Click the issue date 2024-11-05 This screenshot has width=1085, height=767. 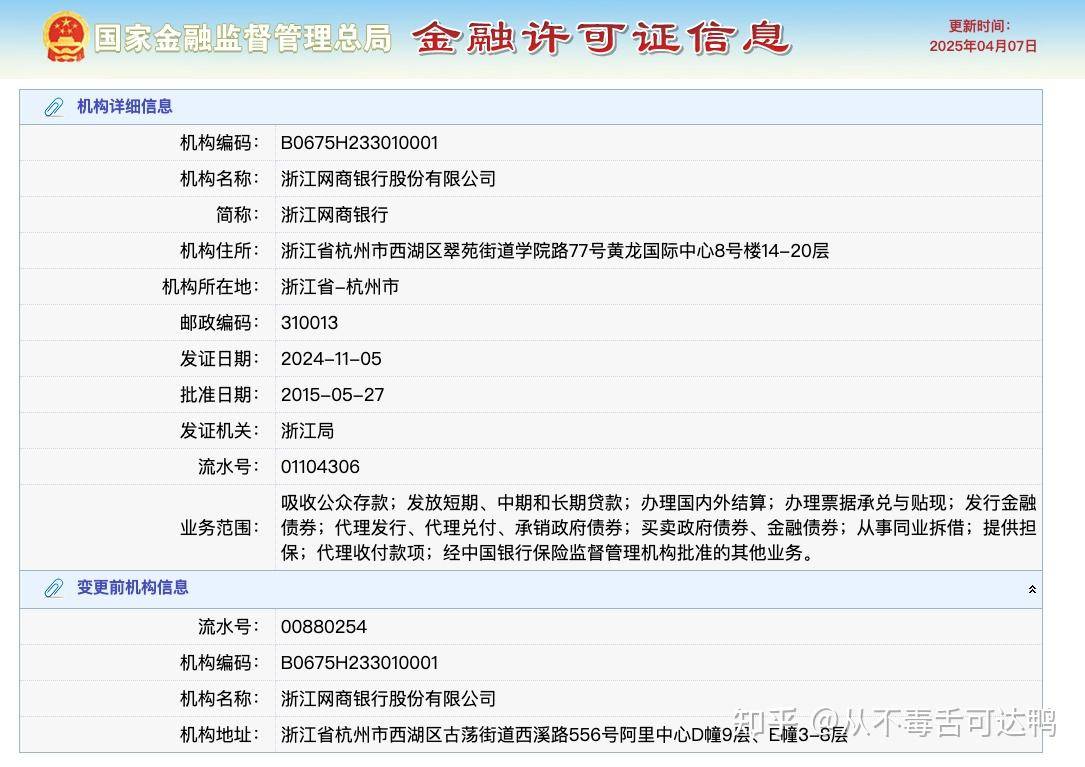[x=331, y=359]
